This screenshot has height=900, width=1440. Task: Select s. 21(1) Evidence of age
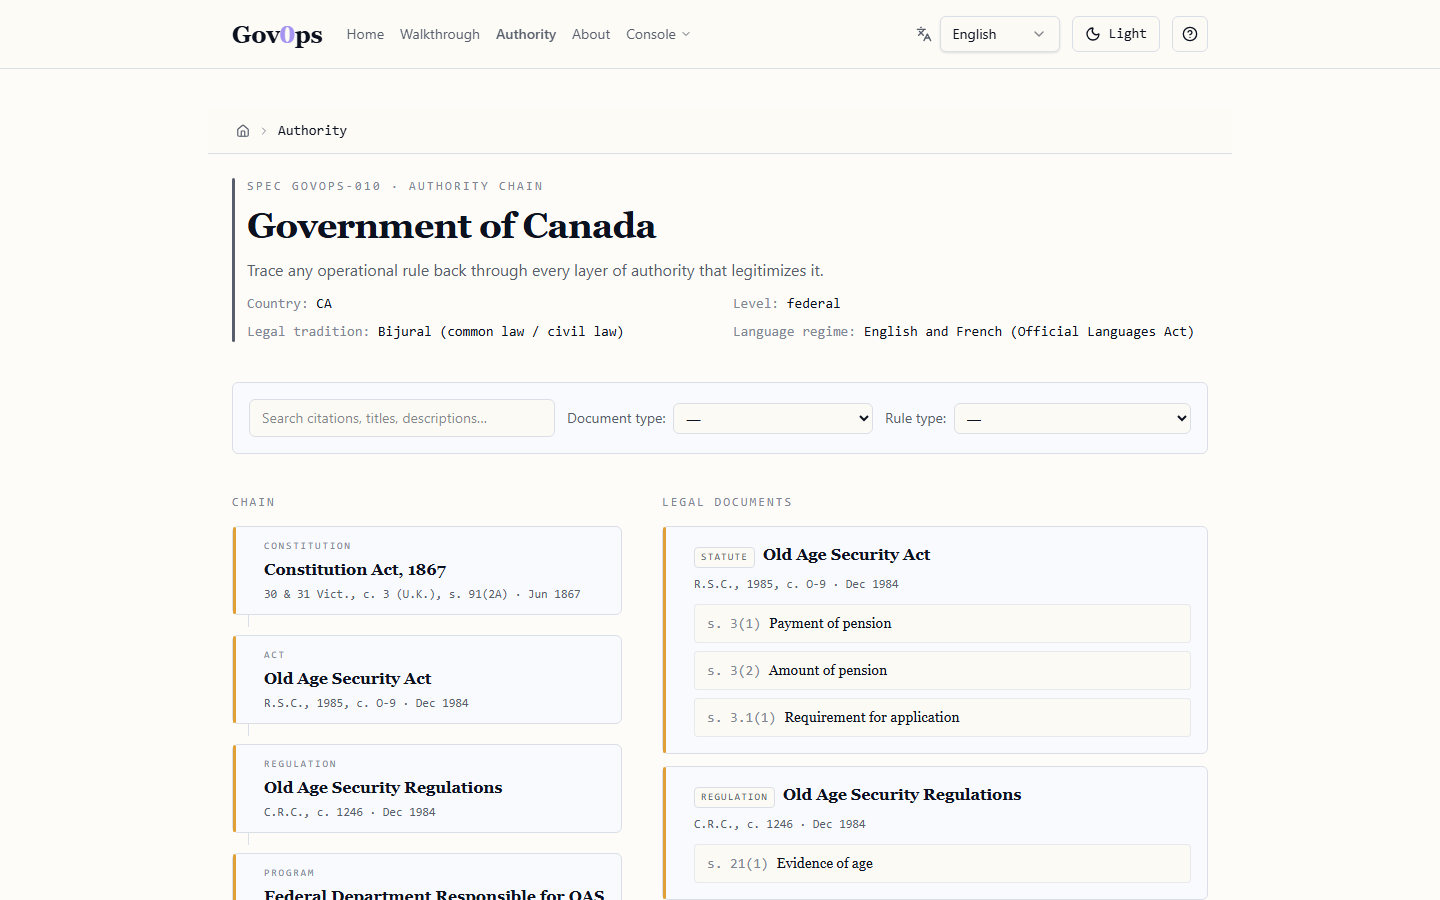tap(942, 864)
